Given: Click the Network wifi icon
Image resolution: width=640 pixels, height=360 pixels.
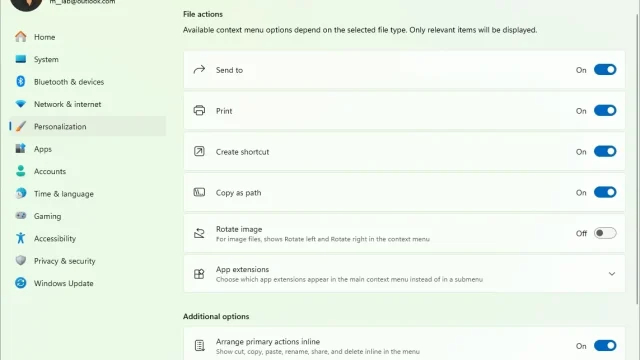Looking at the screenshot, I should pyautogui.click(x=20, y=104).
